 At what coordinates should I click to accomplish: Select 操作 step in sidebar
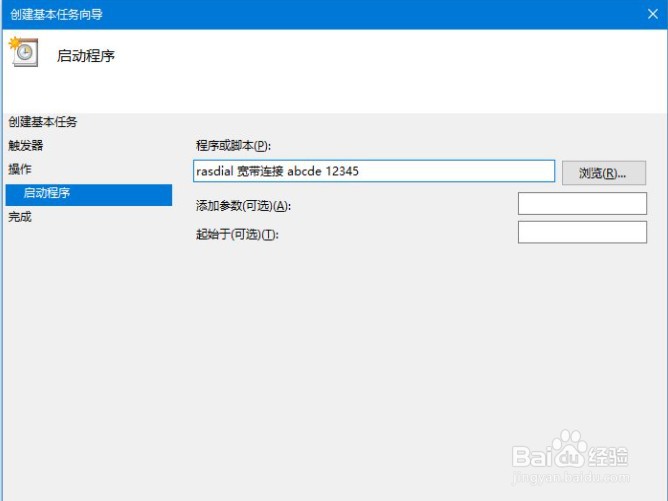(x=20, y=169)
